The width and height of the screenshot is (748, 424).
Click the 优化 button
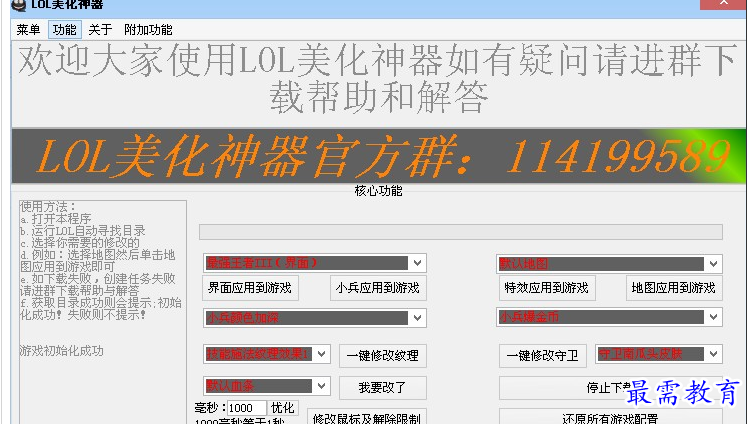click(283, 408)
